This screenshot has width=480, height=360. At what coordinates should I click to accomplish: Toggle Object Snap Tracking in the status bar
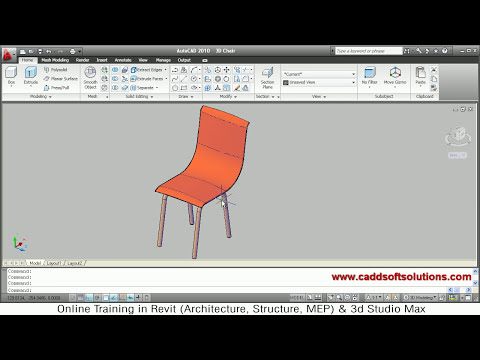click(114, 297)
